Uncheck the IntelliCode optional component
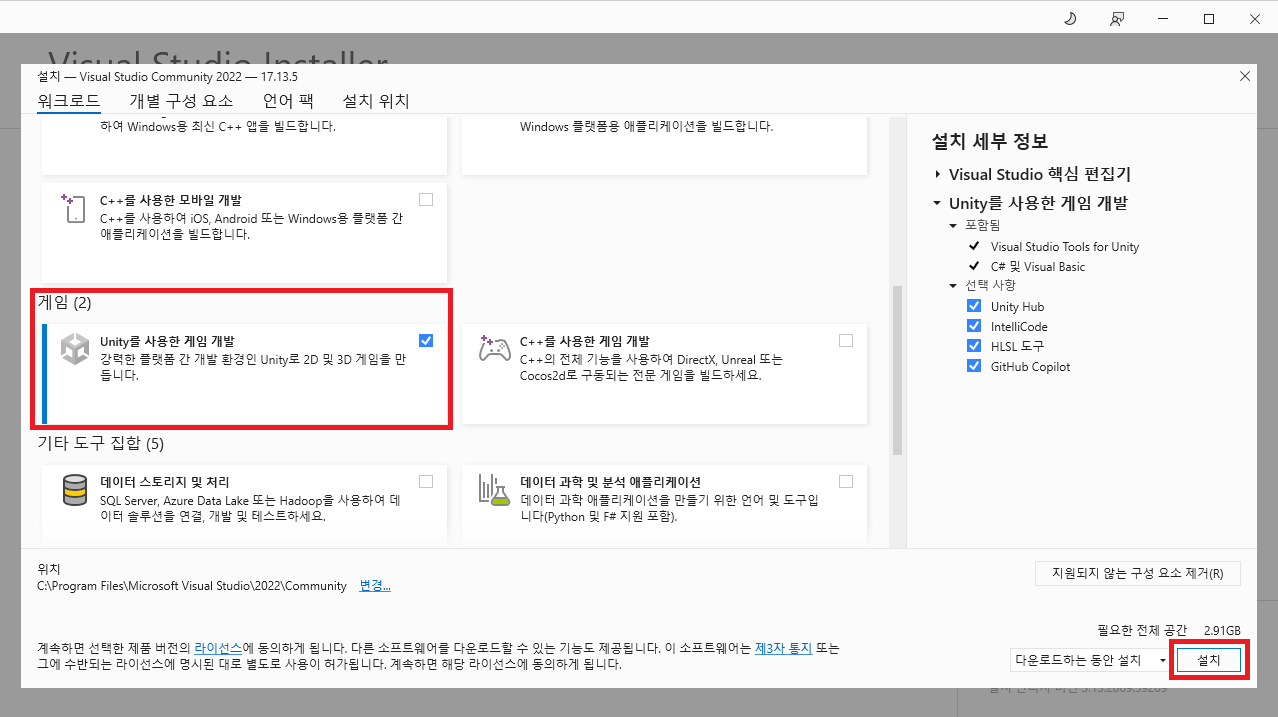 [x=974, y=326]
